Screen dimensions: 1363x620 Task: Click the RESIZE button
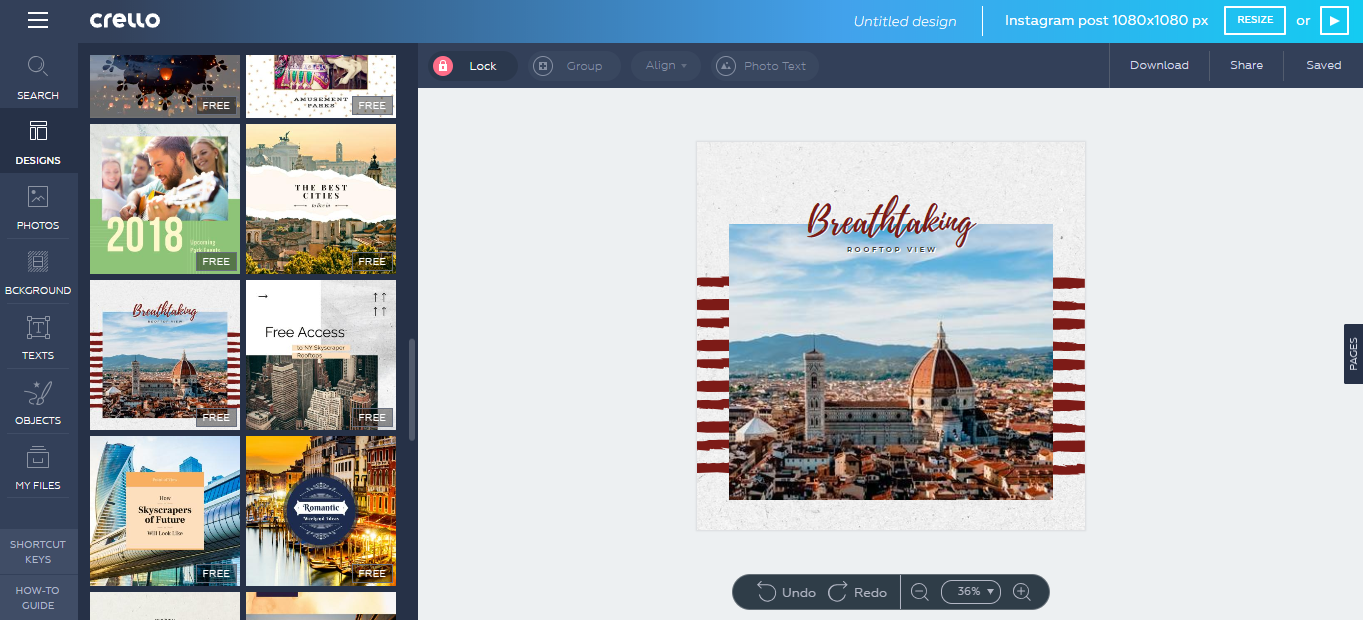pos(1254,20)
